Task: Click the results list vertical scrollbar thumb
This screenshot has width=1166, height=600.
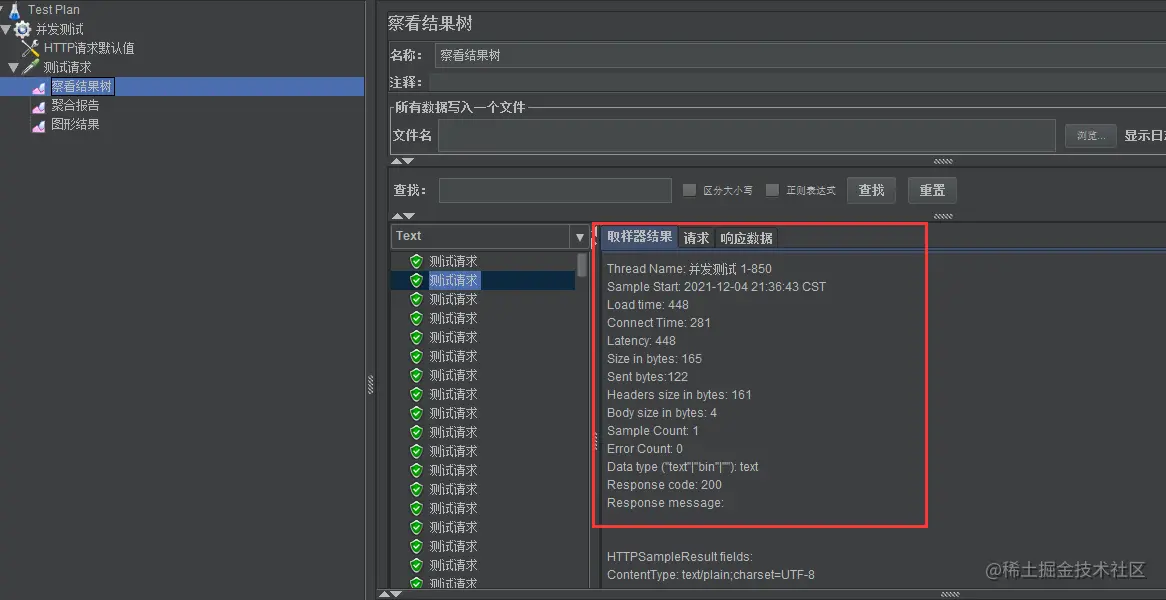Action: pos(582,265)
